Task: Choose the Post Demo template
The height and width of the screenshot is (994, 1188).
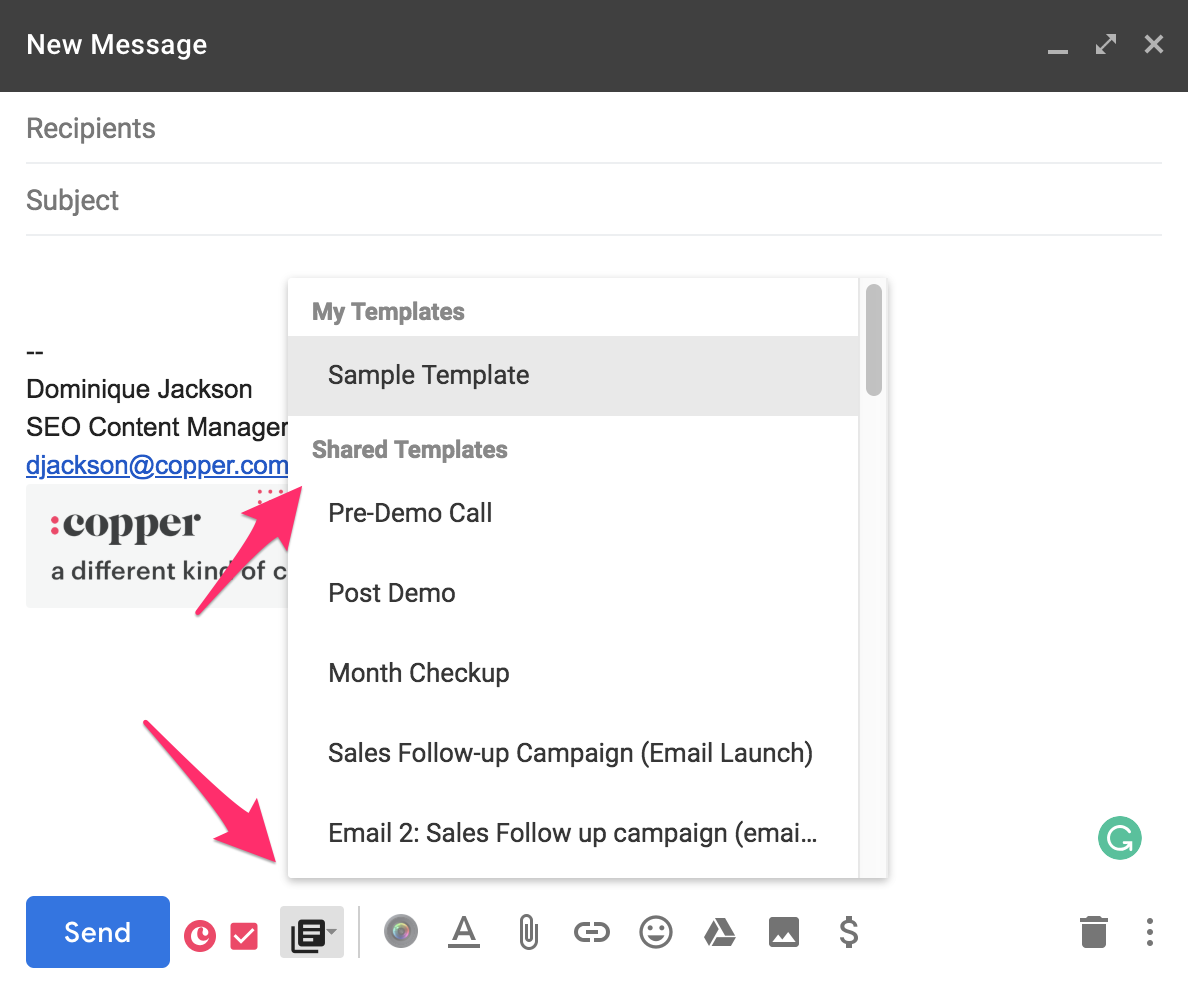Action: coord(573,592)
